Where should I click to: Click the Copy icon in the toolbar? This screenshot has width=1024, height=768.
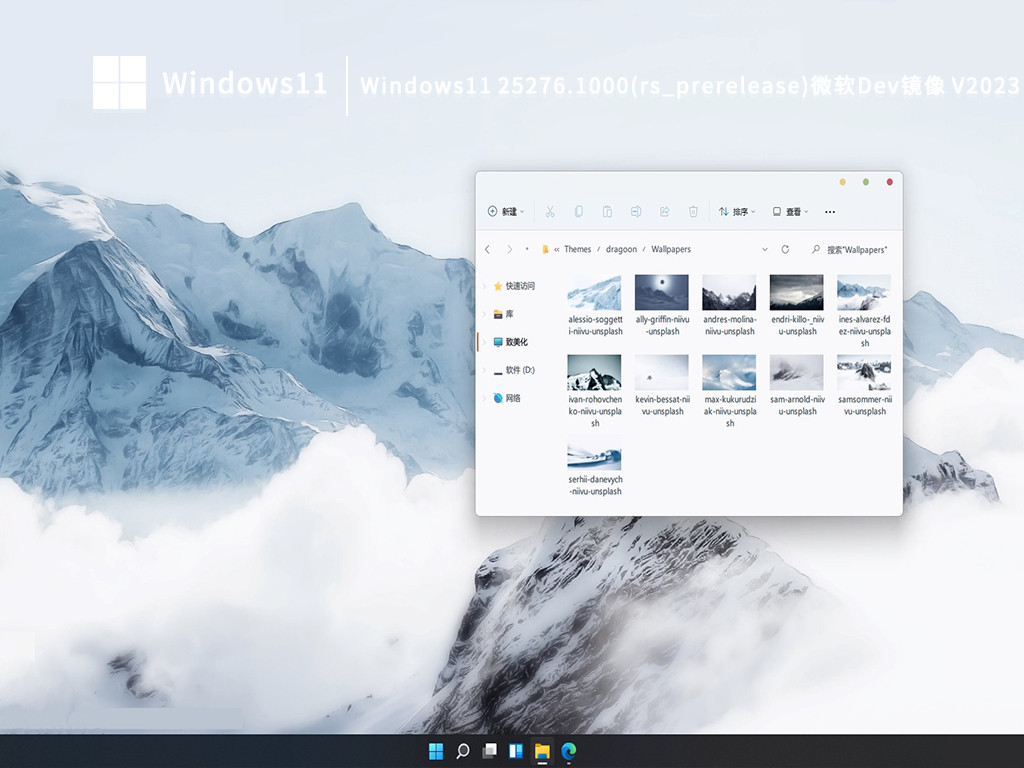click(578, 211)
